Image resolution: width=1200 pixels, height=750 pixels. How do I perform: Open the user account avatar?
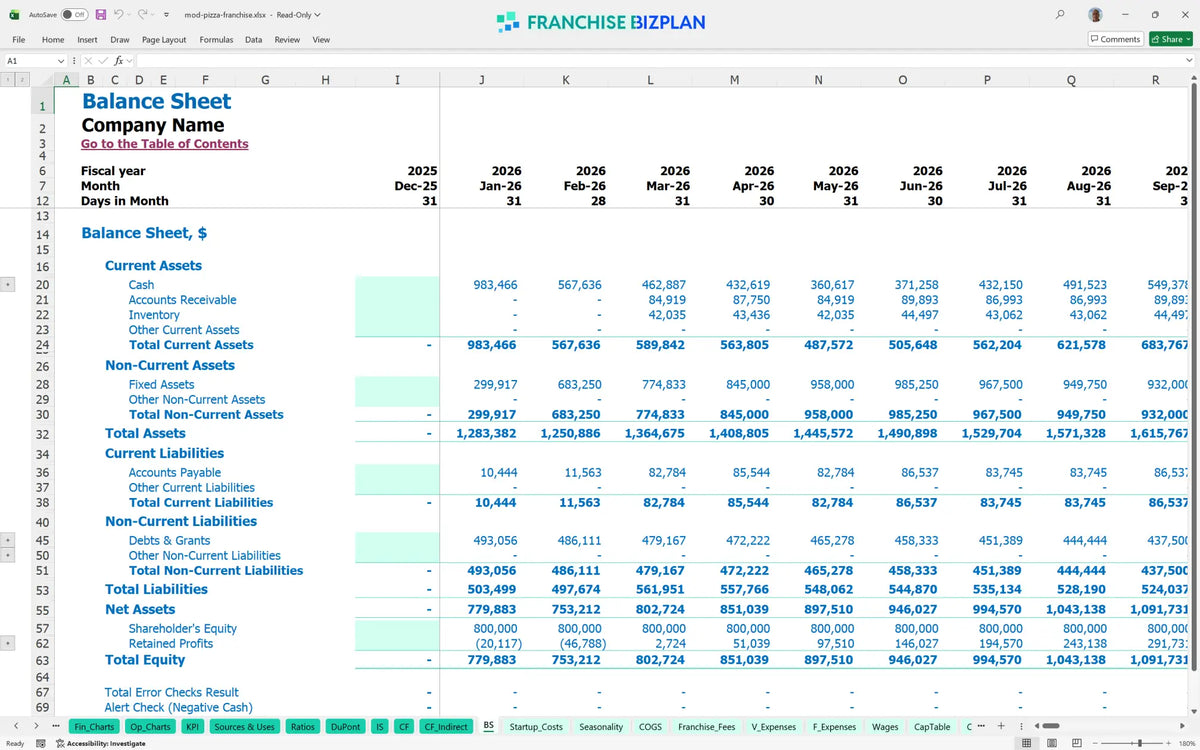(1096, 15)
